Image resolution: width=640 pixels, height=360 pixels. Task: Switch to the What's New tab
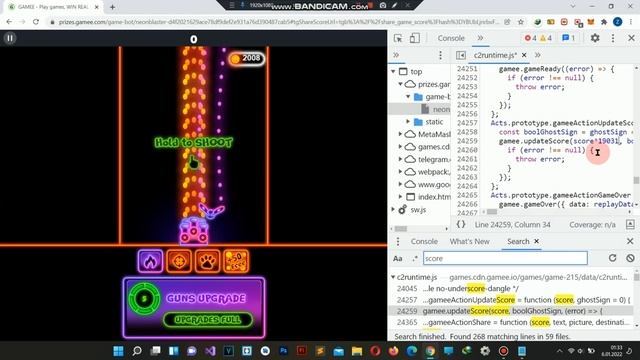[469, 241]
